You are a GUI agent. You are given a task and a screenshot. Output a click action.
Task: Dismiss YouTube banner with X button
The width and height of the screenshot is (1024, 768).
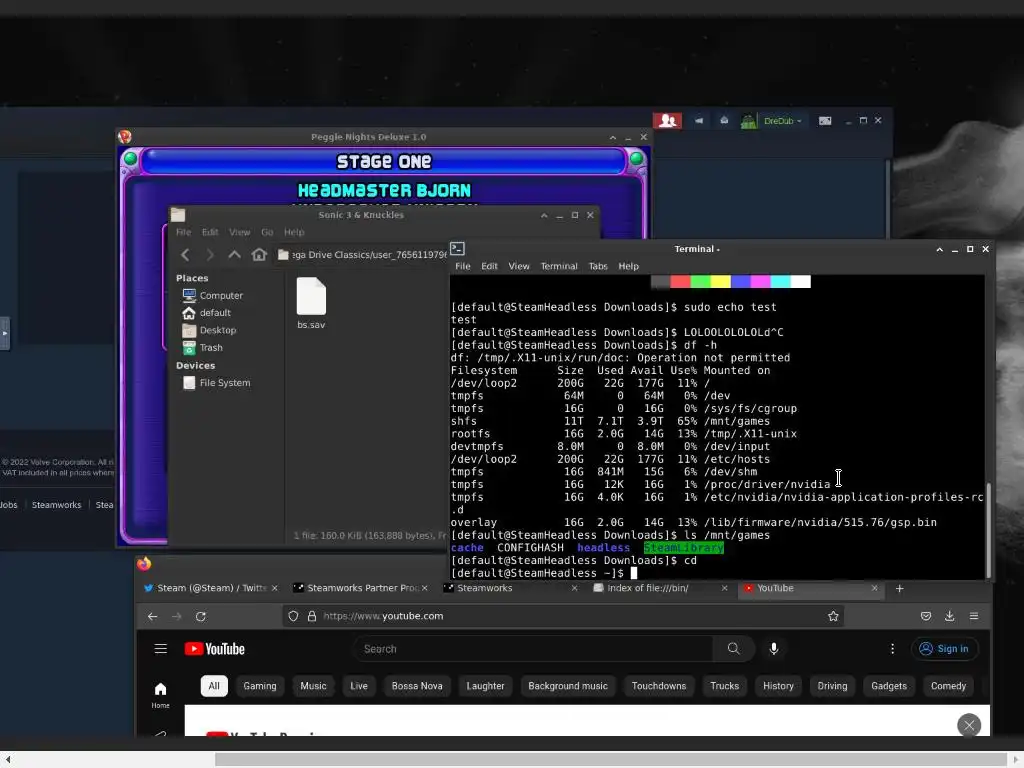click(x=969, y=726)
